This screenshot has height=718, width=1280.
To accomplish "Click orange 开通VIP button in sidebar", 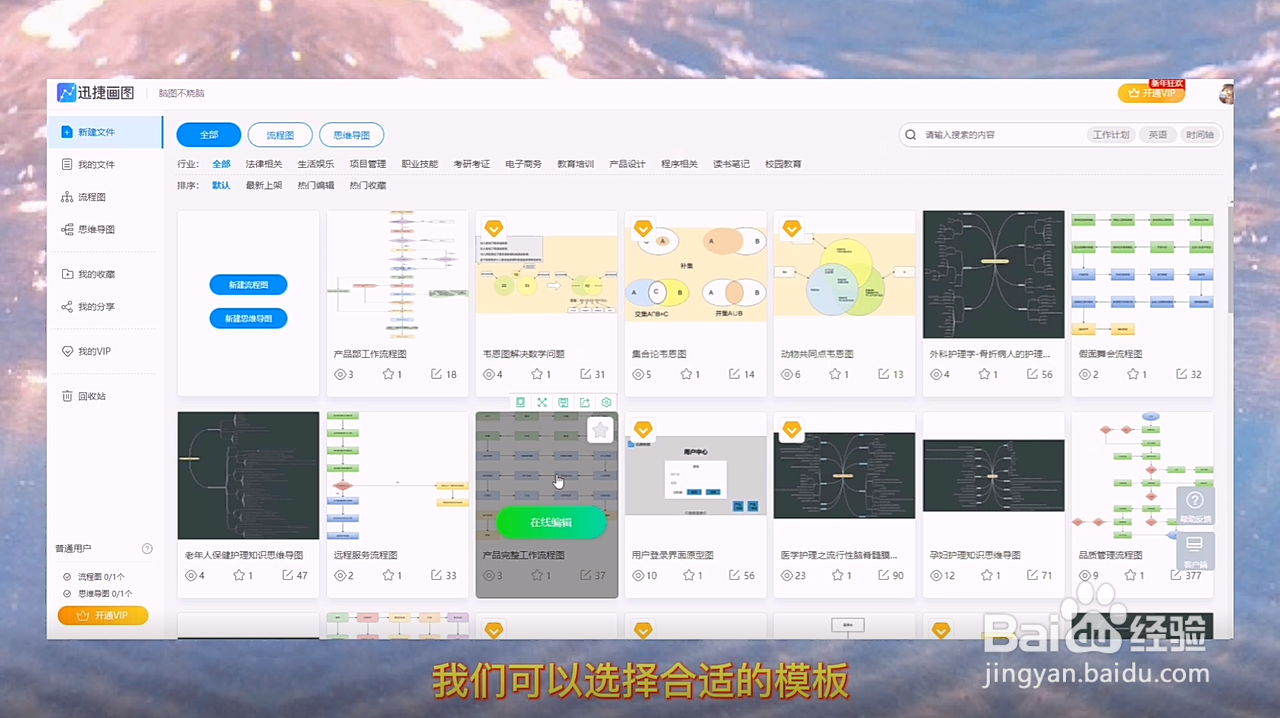I will (103, 615).
